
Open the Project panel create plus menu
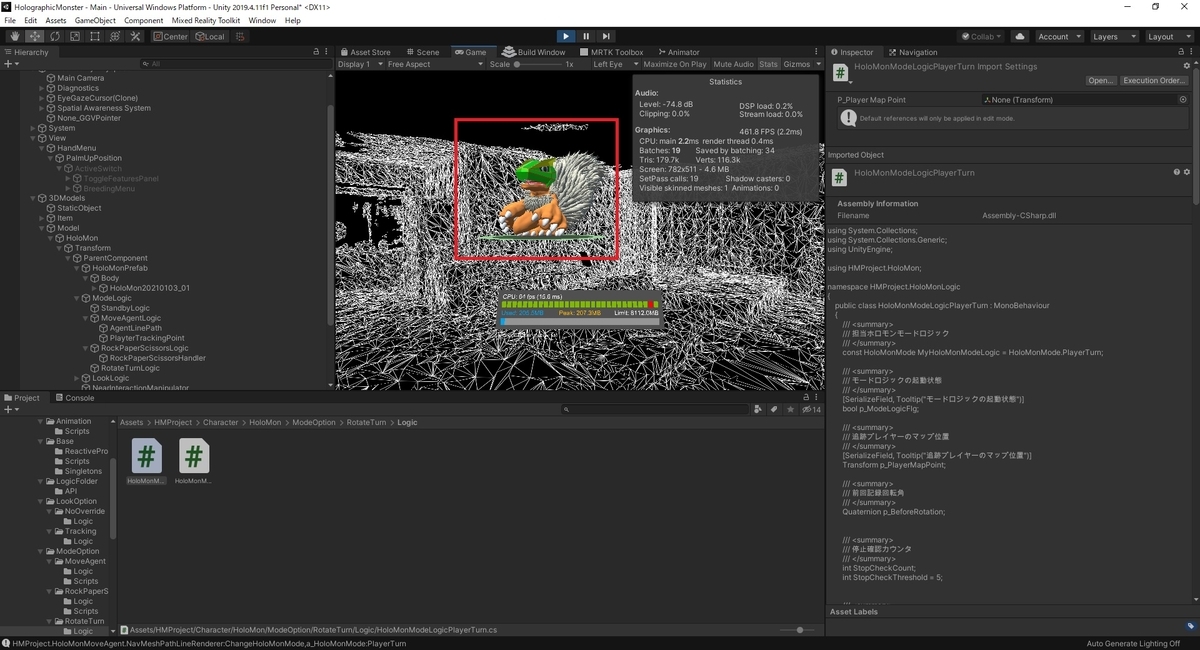[x=10, y=409]
